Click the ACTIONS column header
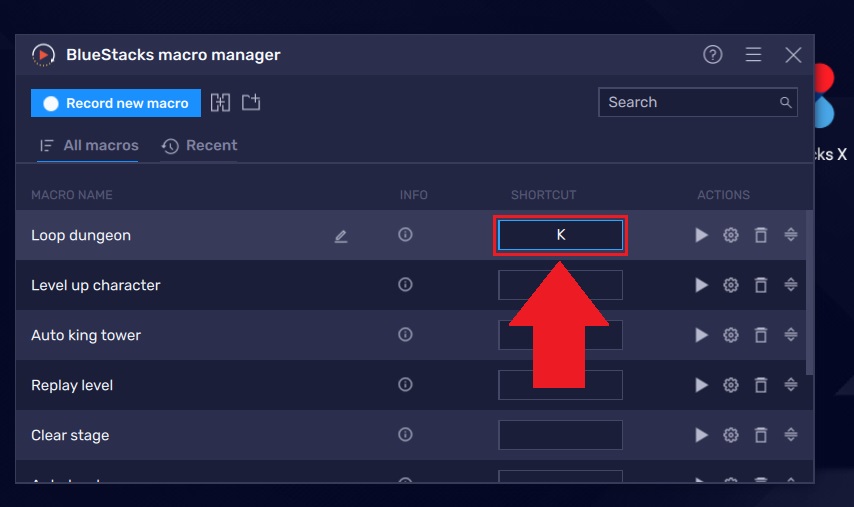This screenshot has width=854, height=507. click(x=723, y=195)
